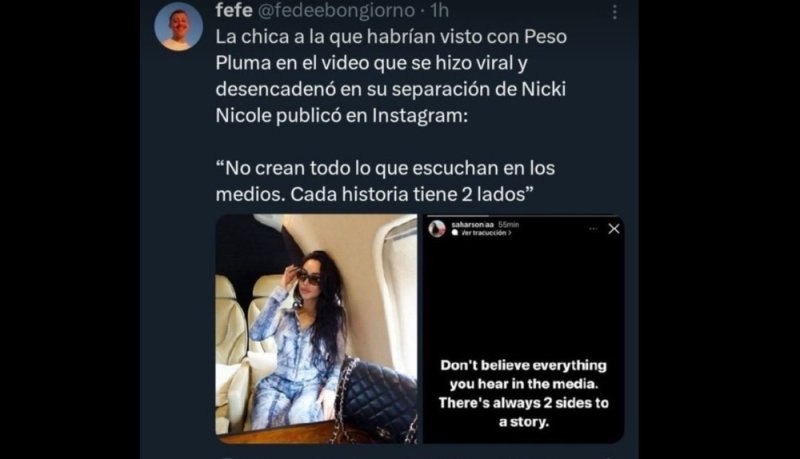Image resolution: width=800 pixels, height=459 pixels.
Task: Open the 'Ver traducción' translation link
Action: (483, 233)
